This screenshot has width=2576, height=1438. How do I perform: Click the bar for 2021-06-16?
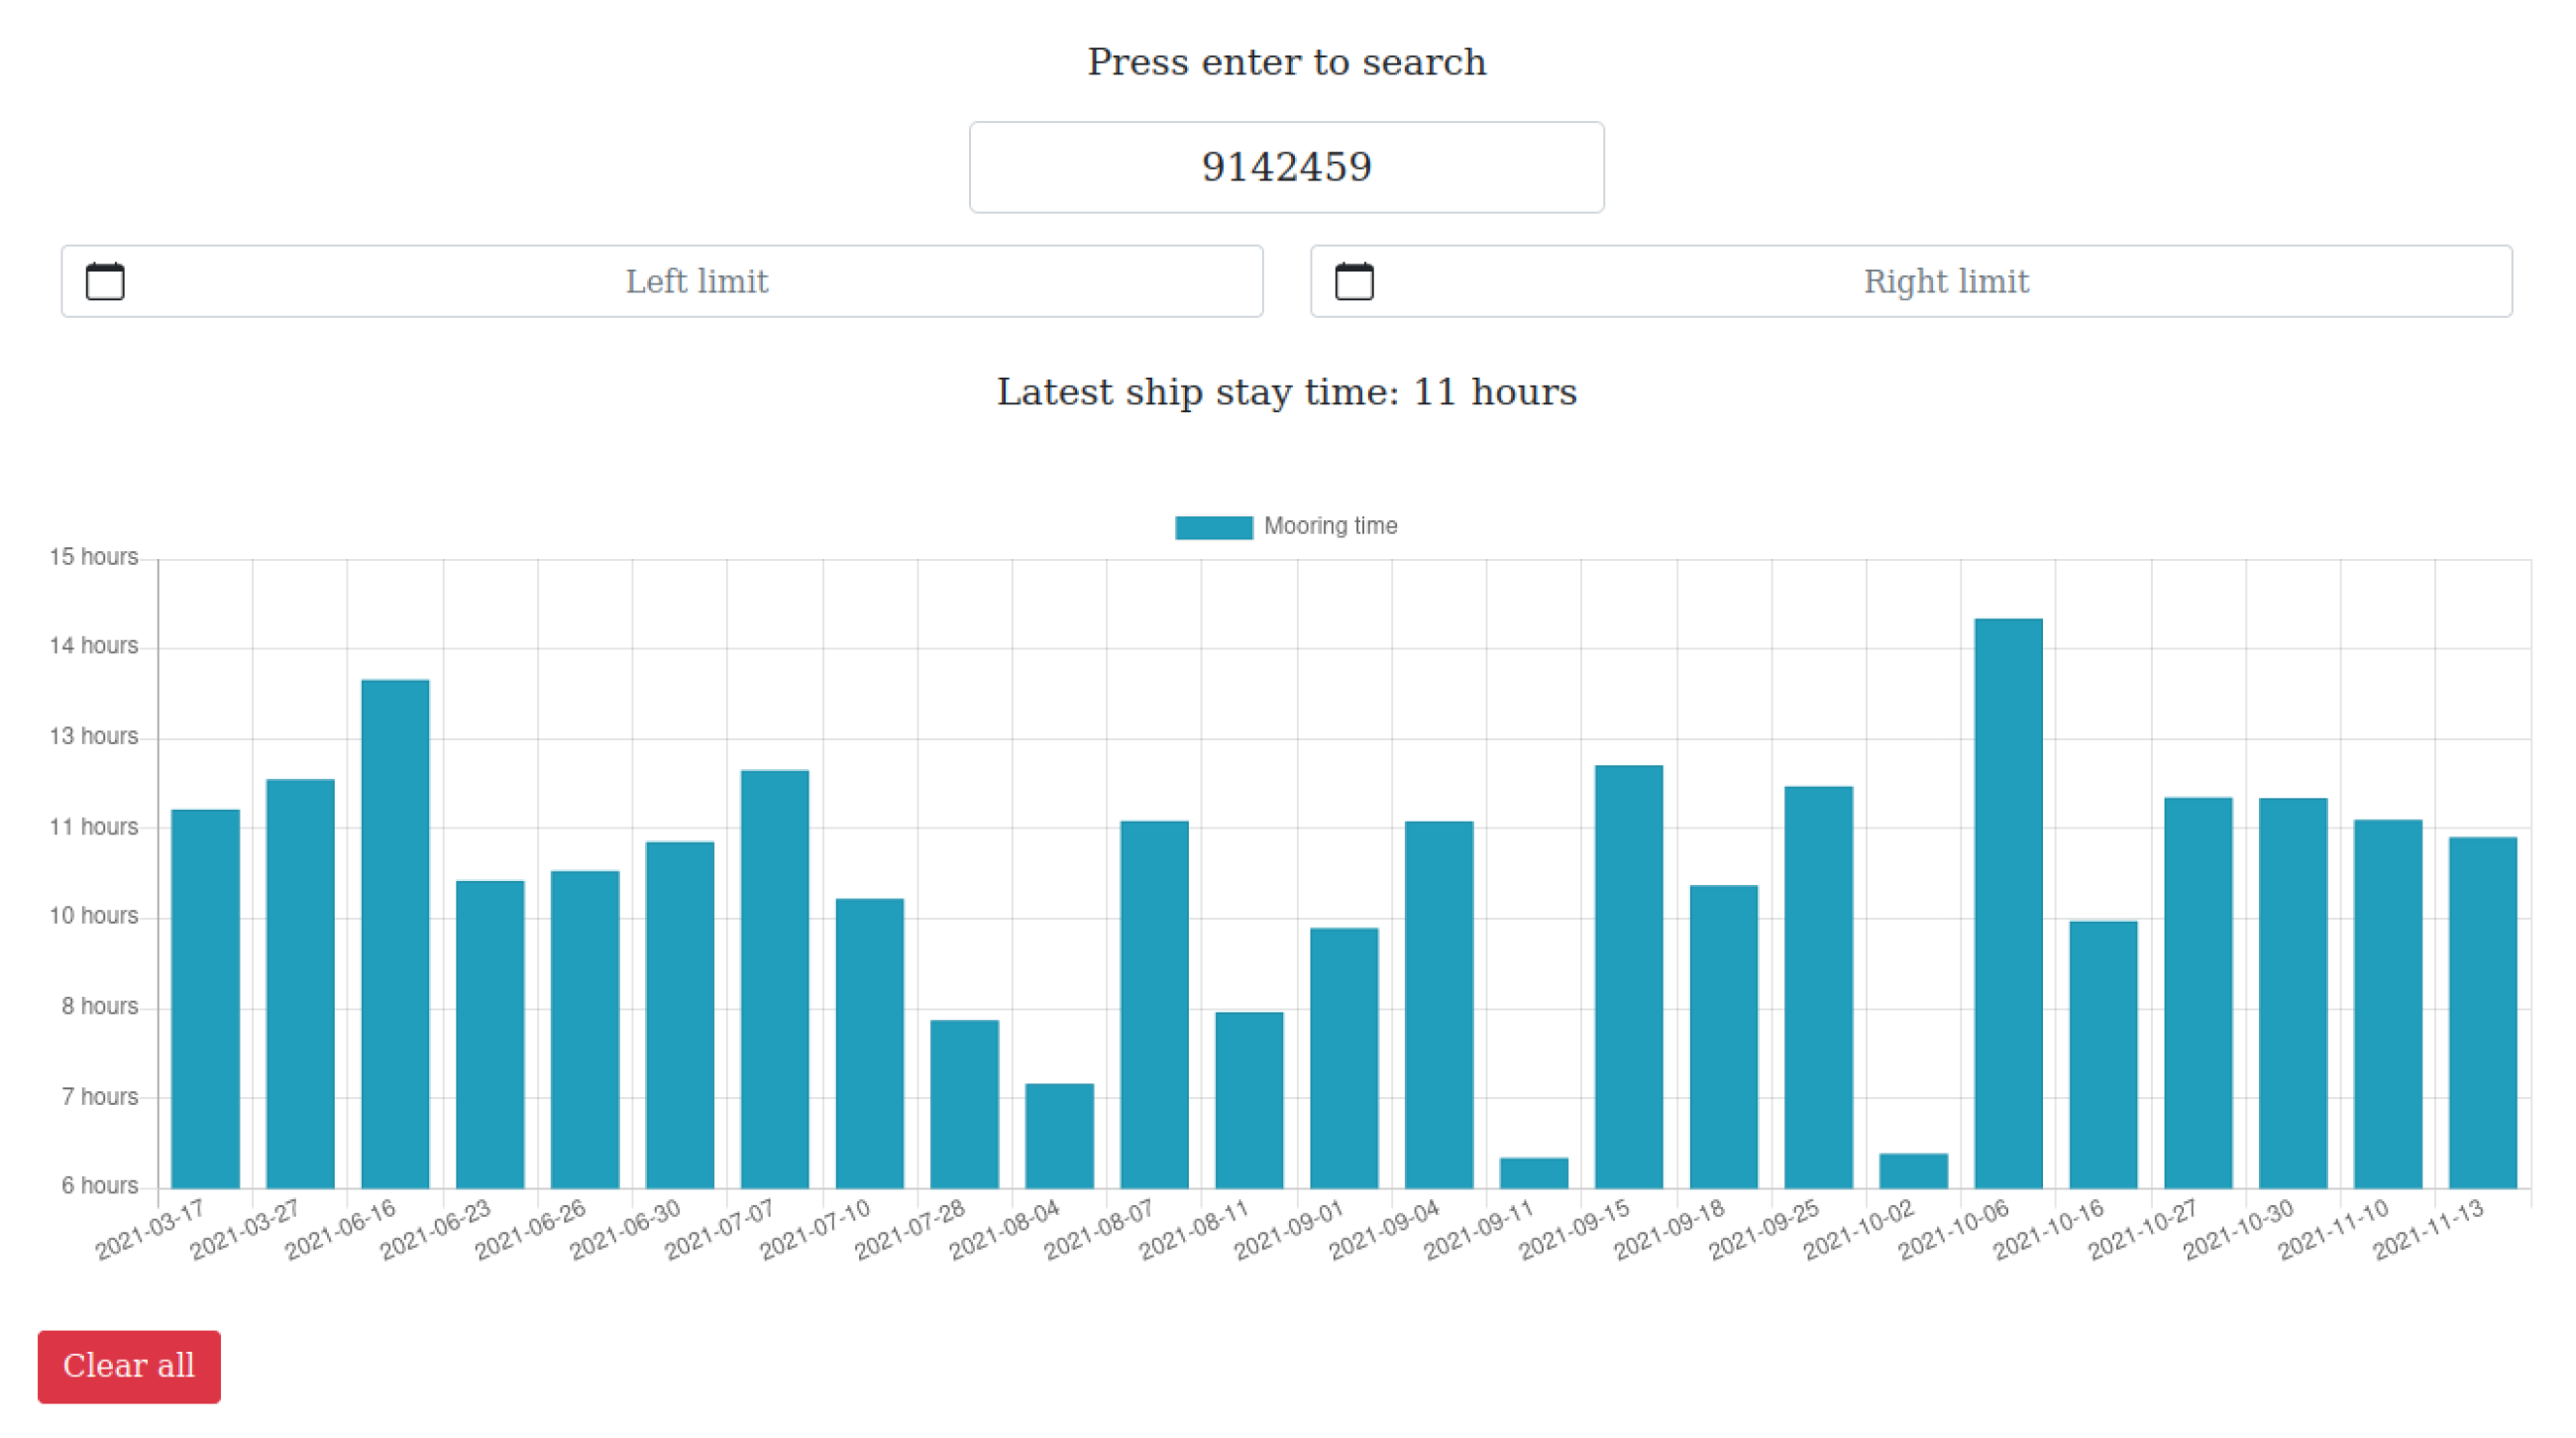click(395, 933)
